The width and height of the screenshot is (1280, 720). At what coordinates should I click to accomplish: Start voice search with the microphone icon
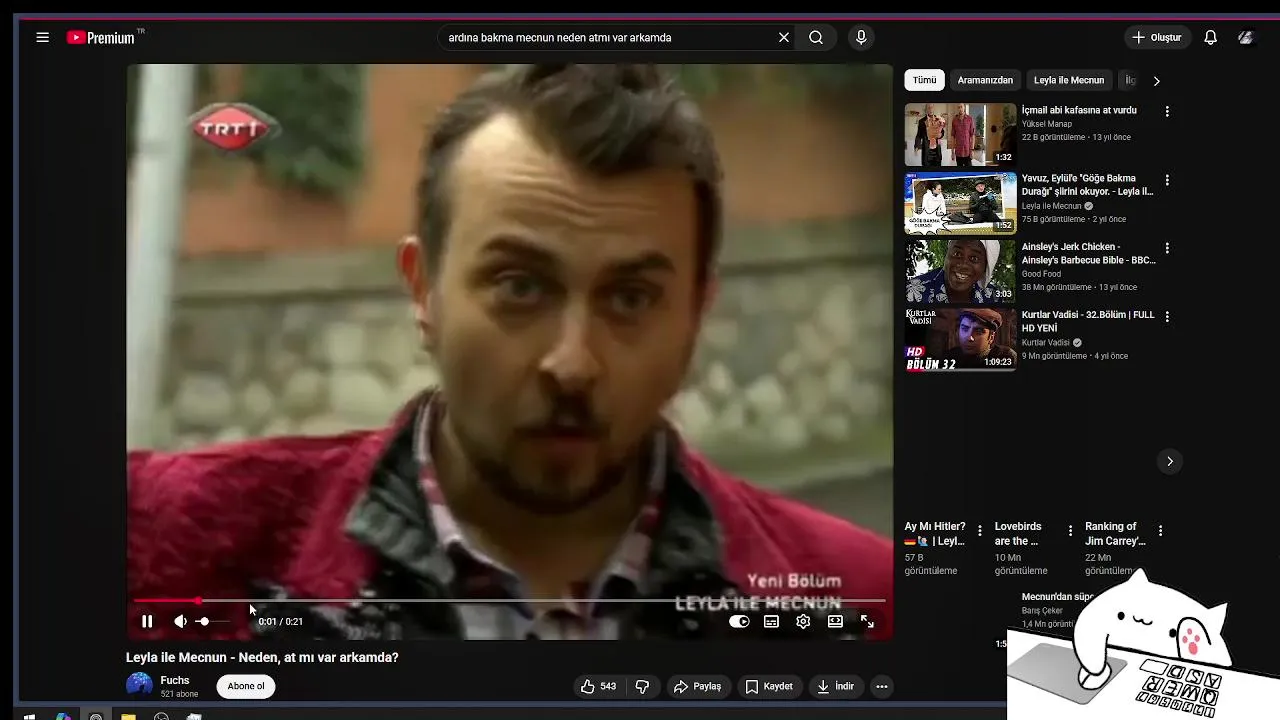[861, 37]
